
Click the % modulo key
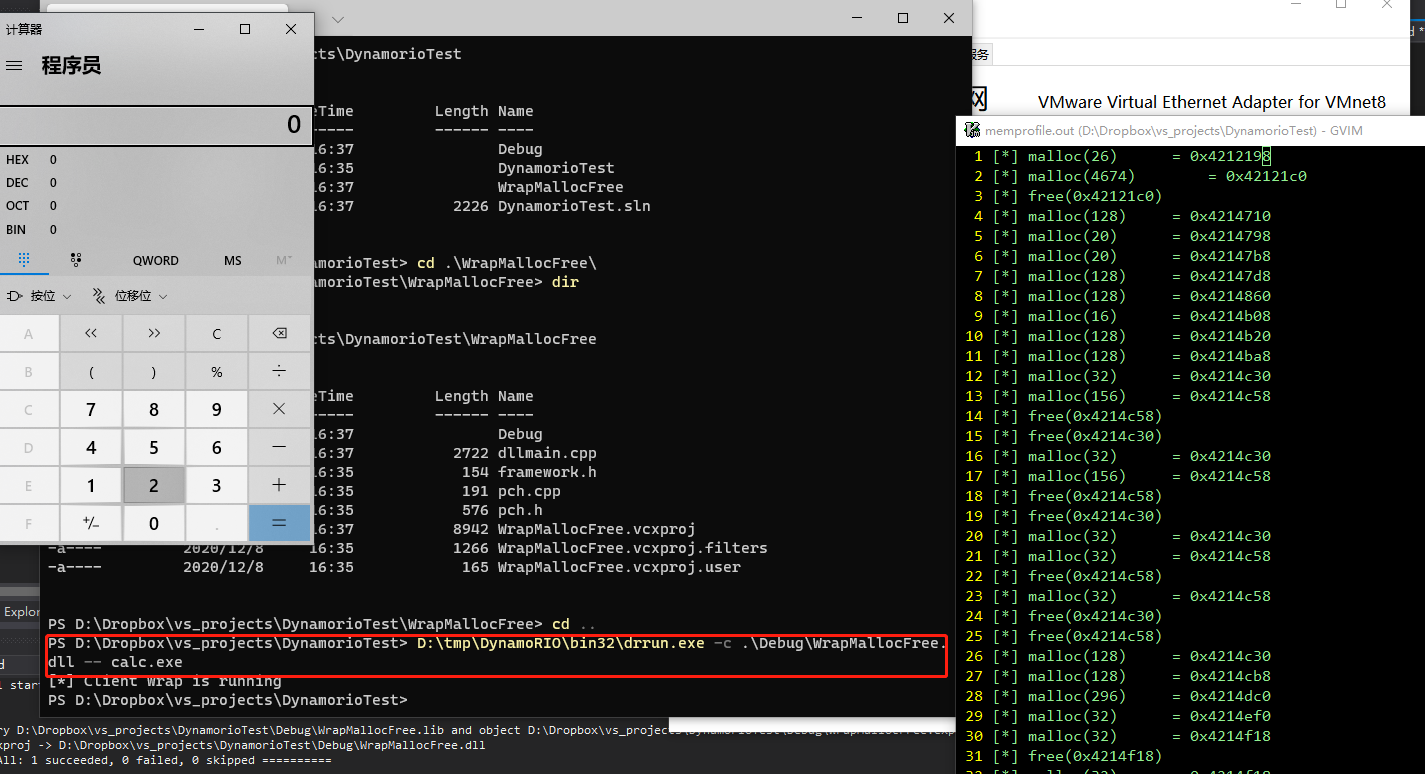coord(216,371)
